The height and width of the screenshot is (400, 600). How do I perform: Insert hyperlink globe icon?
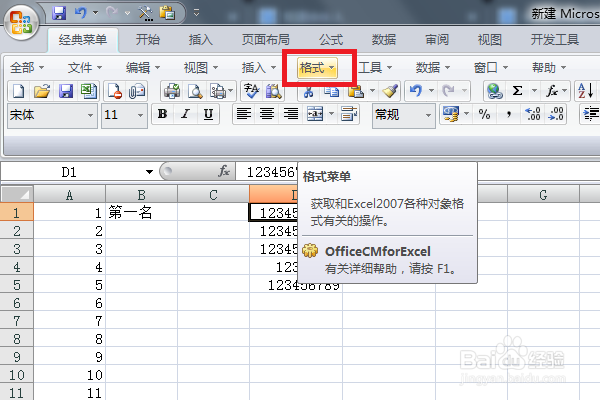[494, 91]
